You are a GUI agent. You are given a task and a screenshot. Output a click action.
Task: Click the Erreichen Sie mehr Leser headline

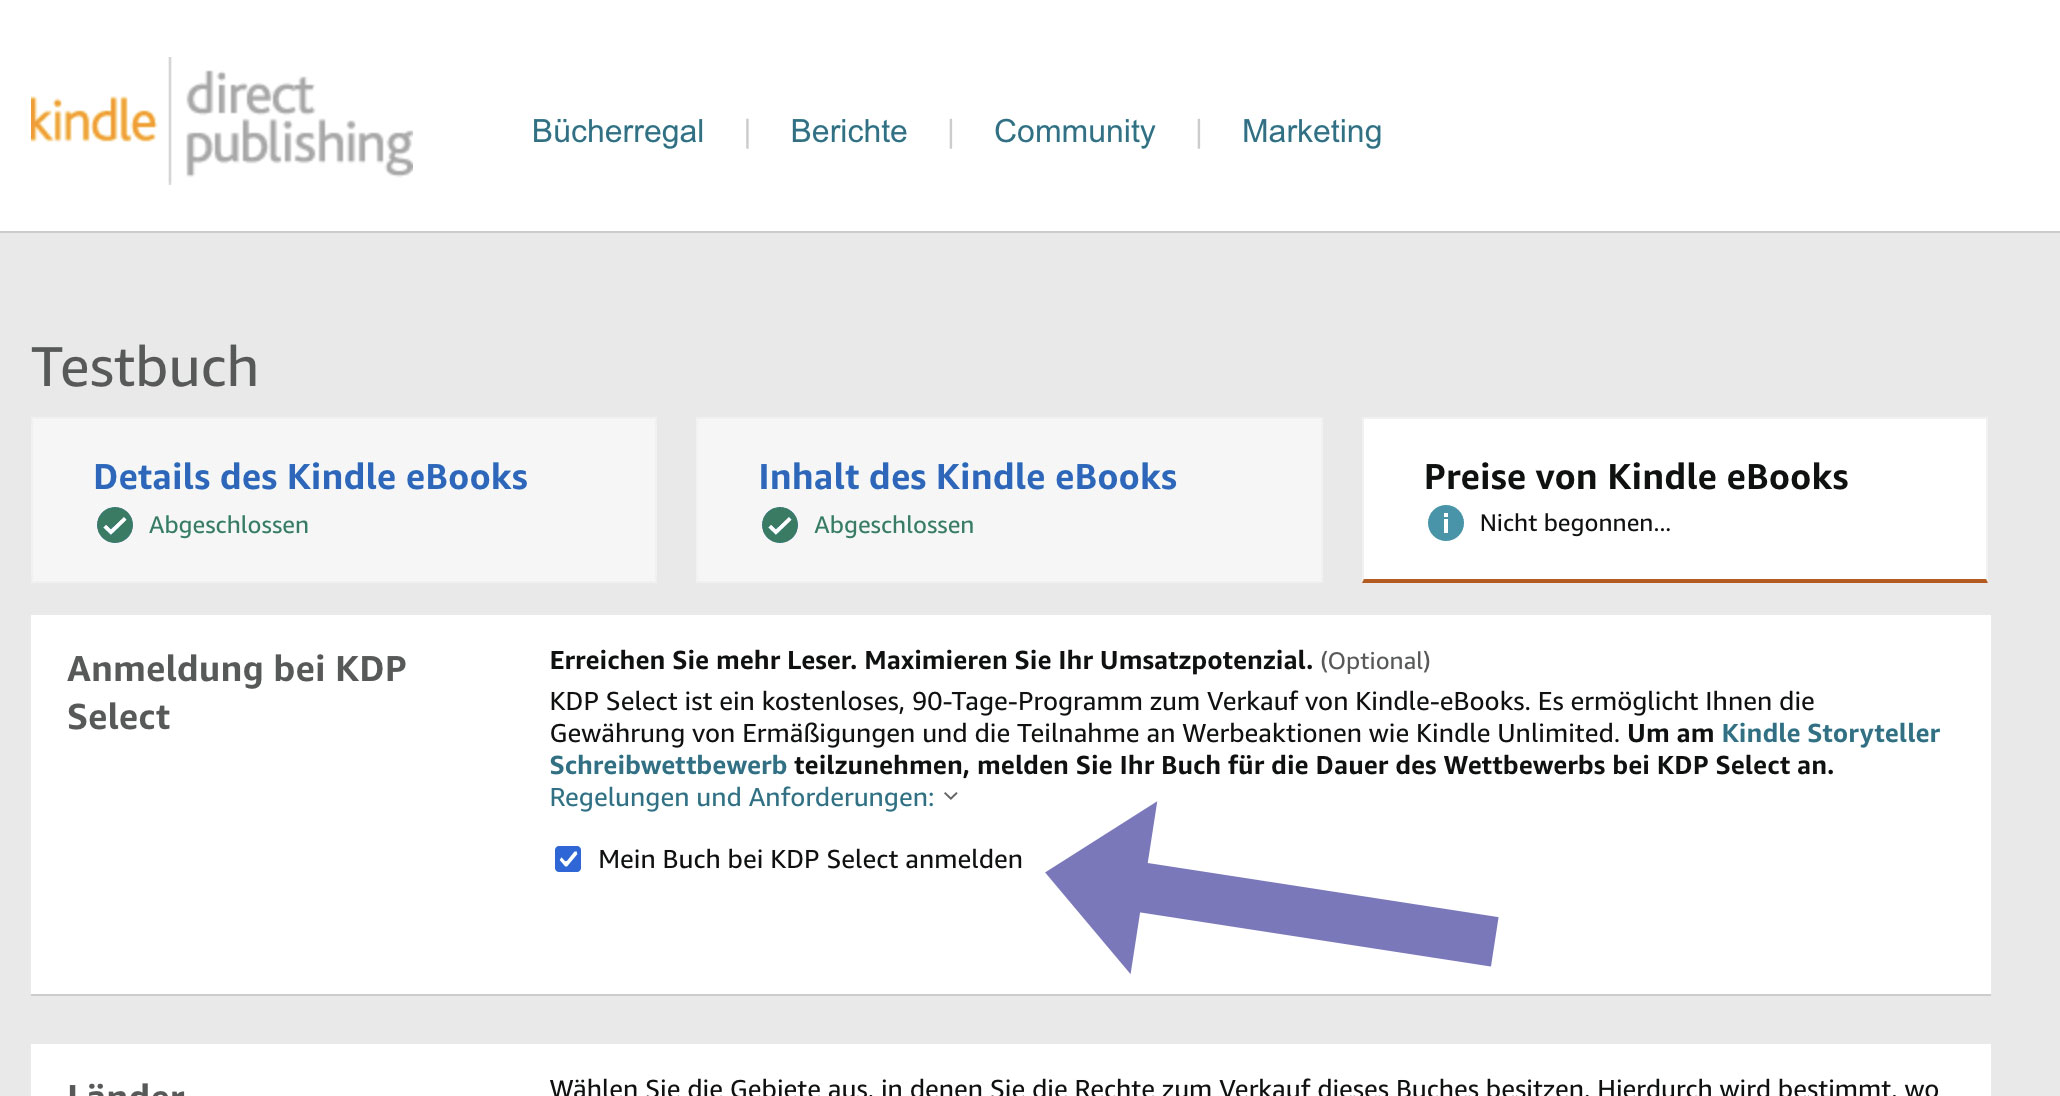[x=931, y=661]
